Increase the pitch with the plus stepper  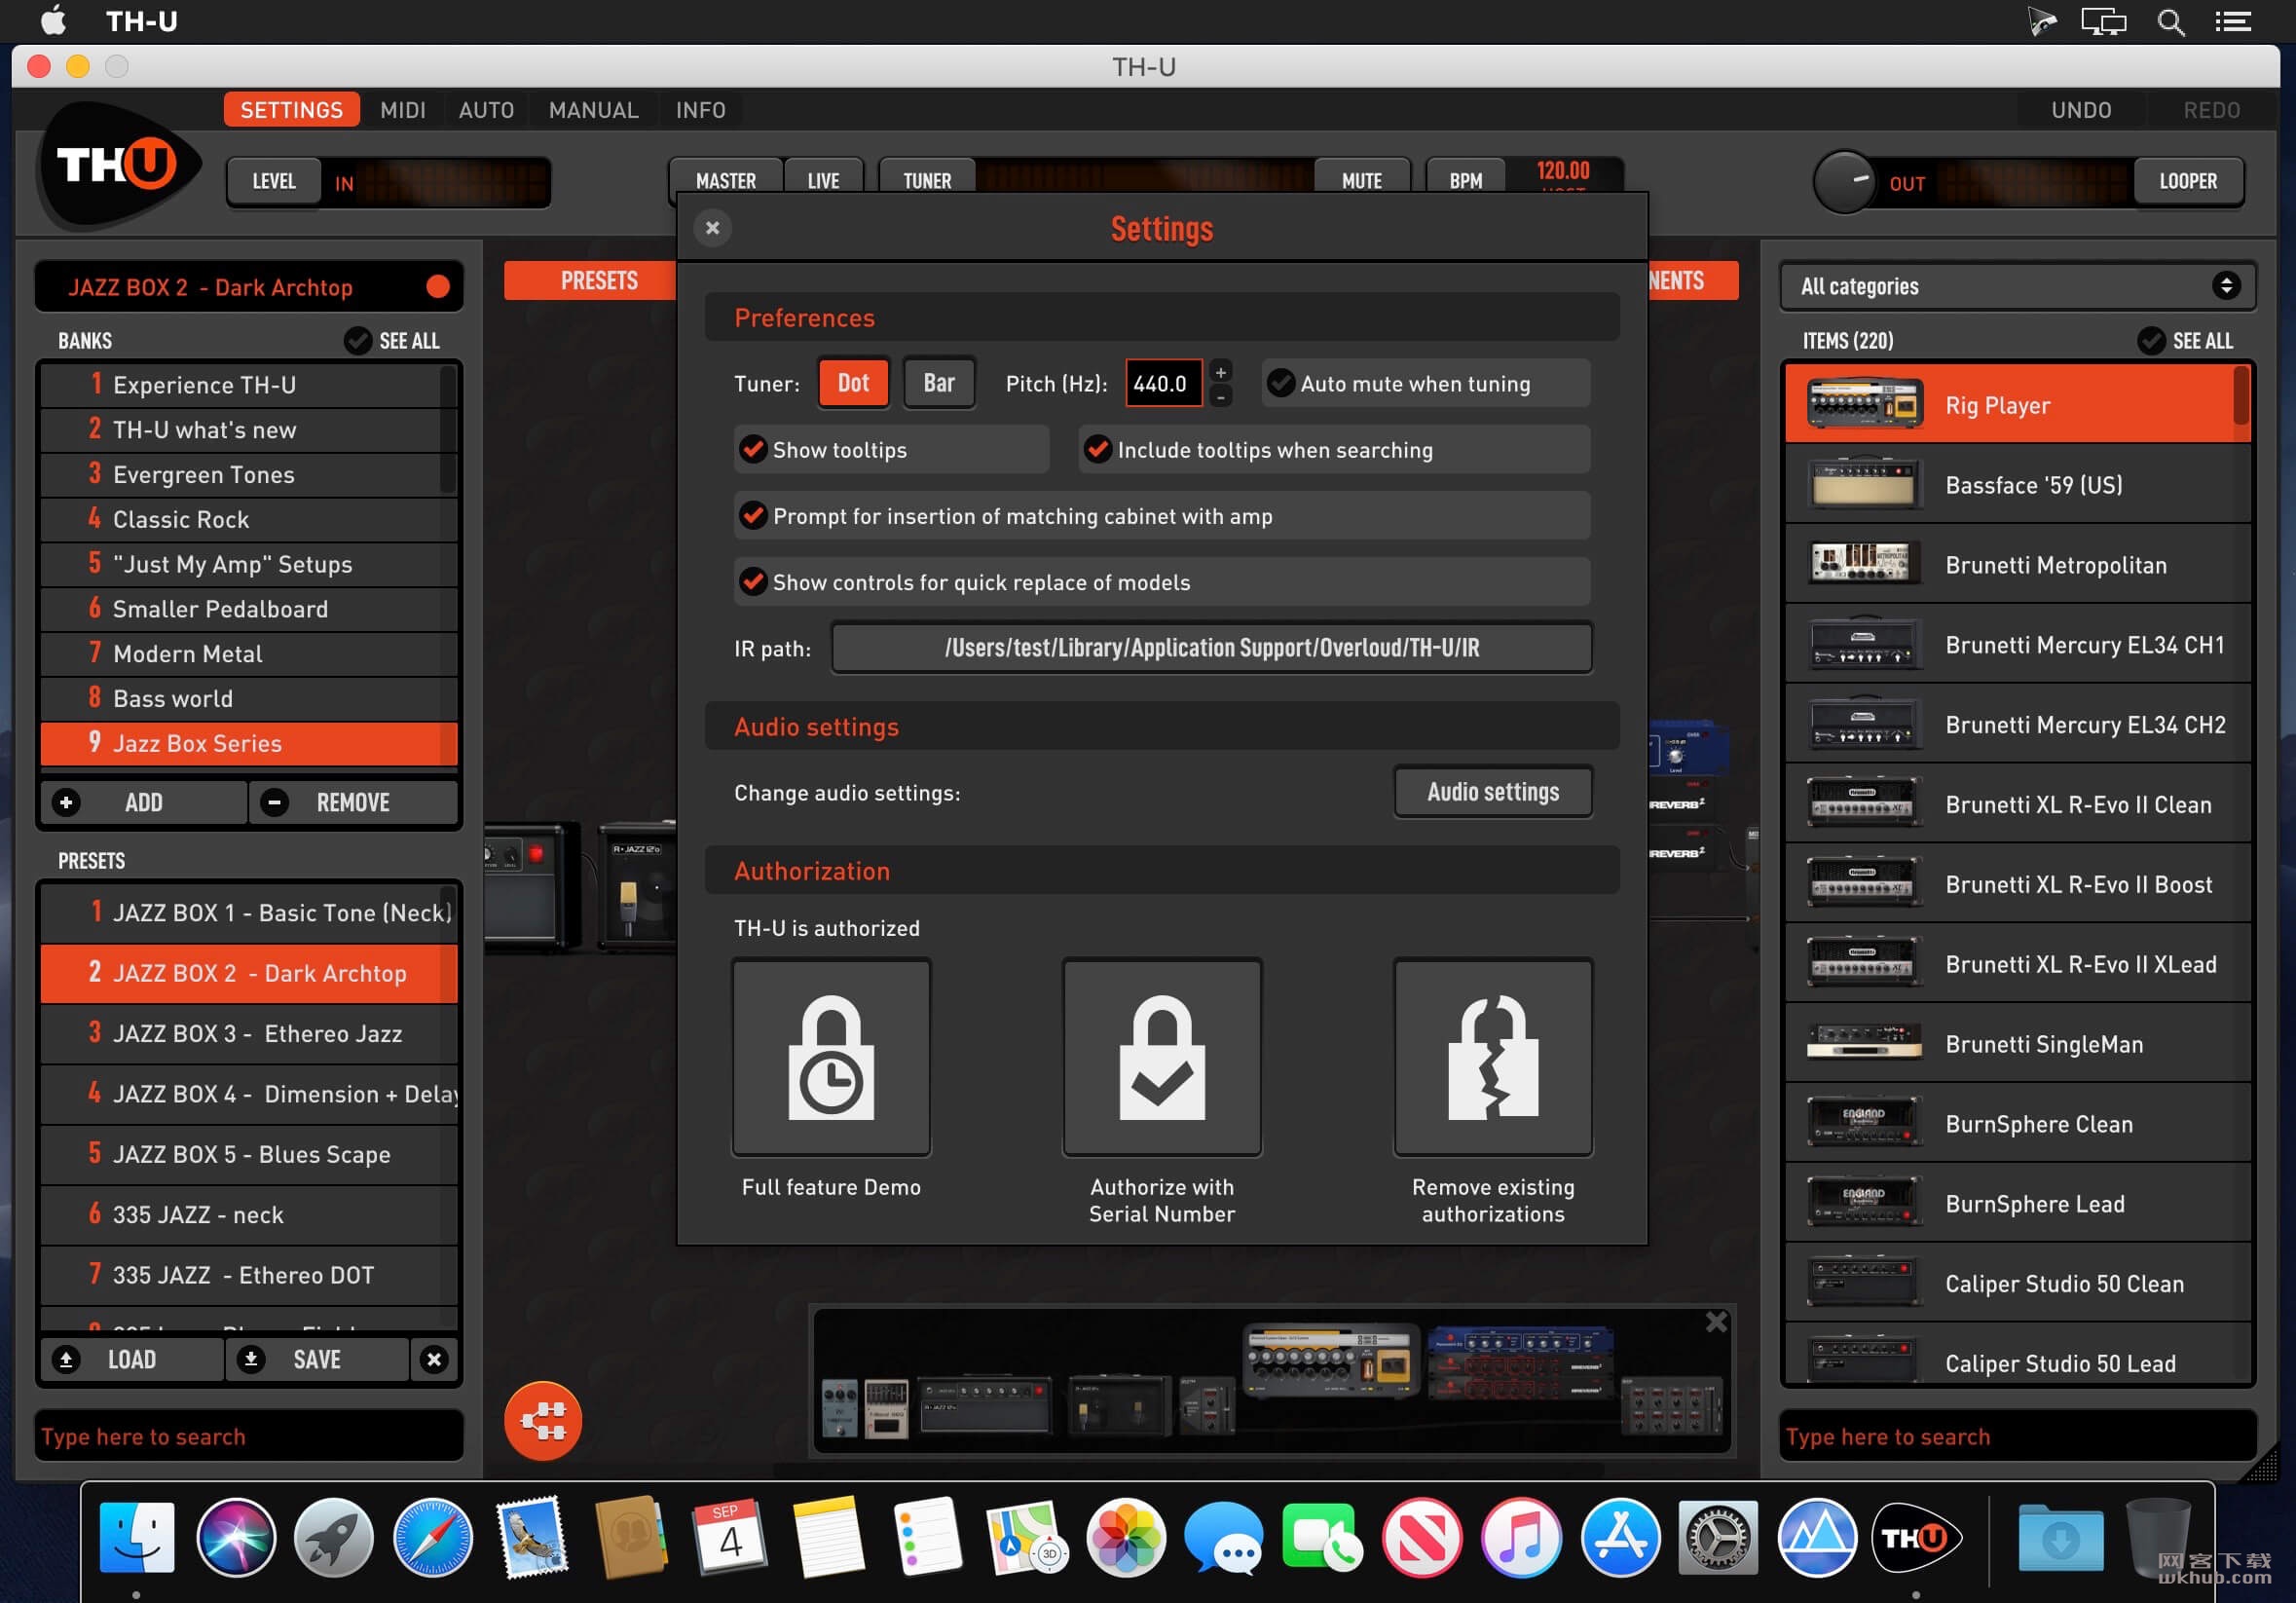tap(1220, 372)
